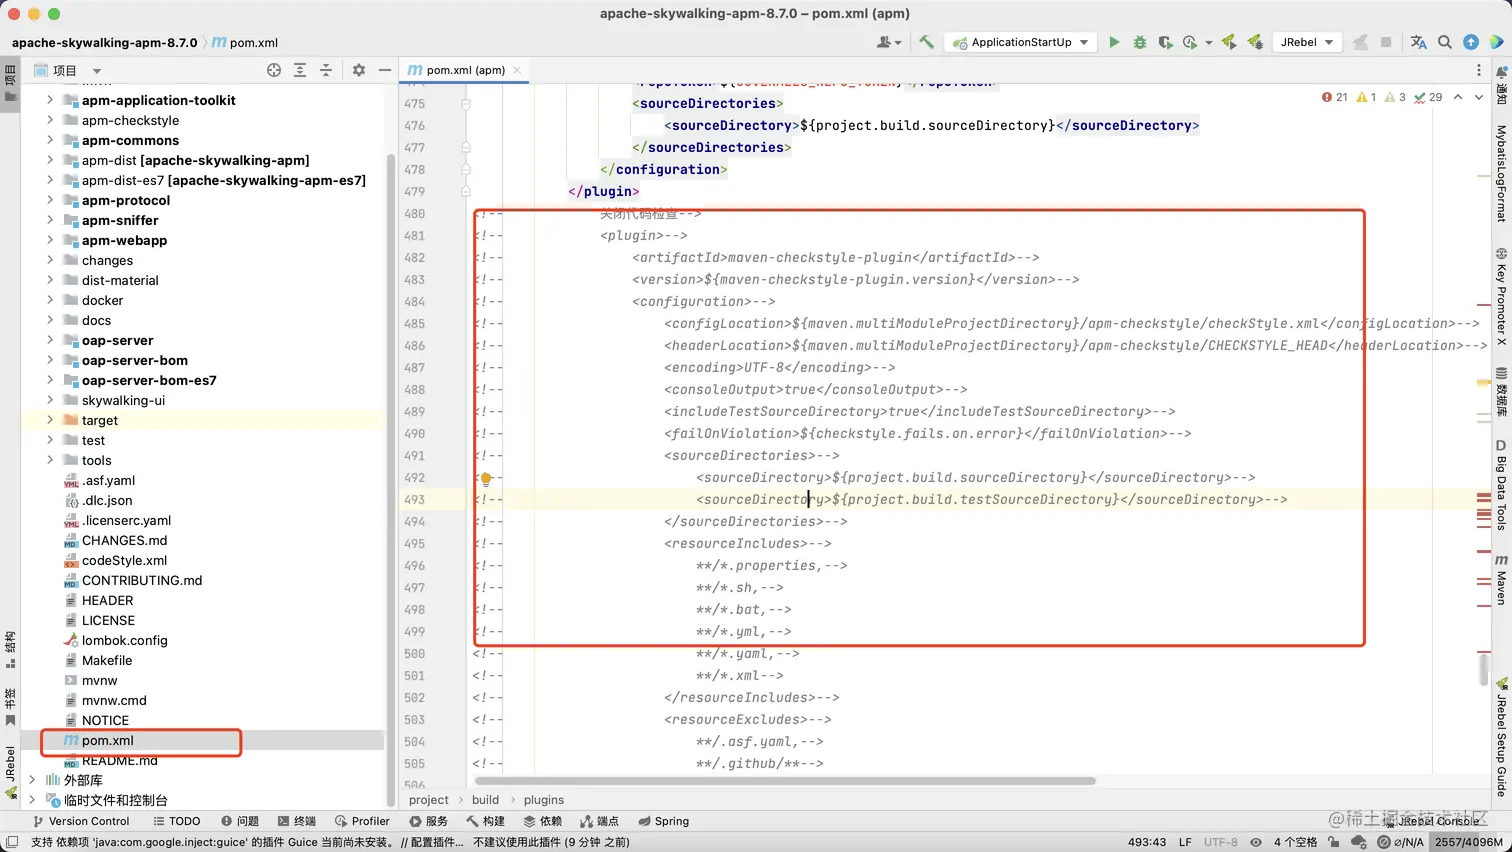Open Big Data Tools side panel
The height and width of the screenshot is (852, 1512).
[x=1501, y=484]
